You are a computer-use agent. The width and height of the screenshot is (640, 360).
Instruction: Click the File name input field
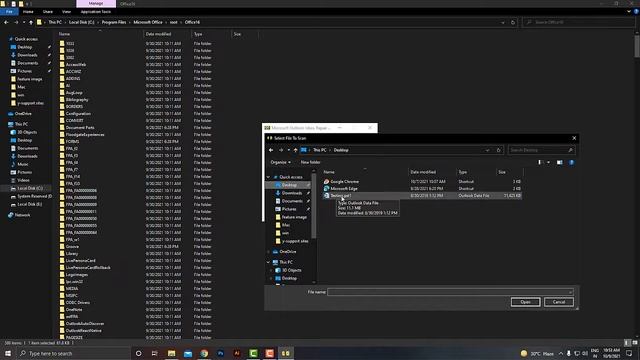[448, 292]
